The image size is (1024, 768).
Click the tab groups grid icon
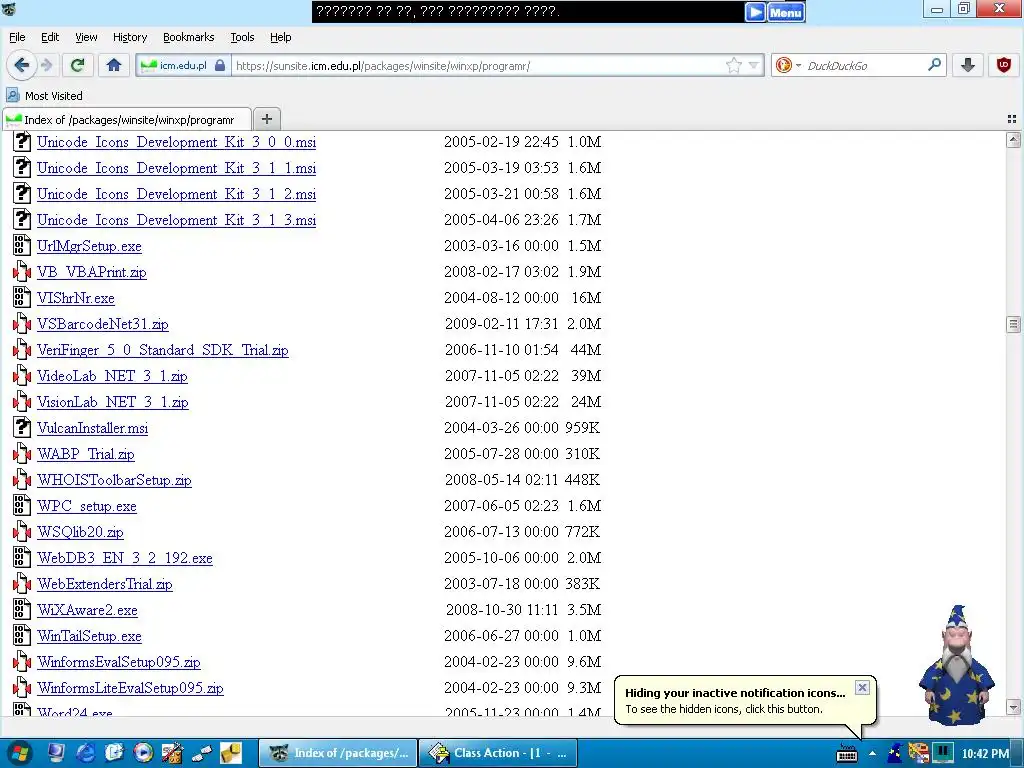1012,119
